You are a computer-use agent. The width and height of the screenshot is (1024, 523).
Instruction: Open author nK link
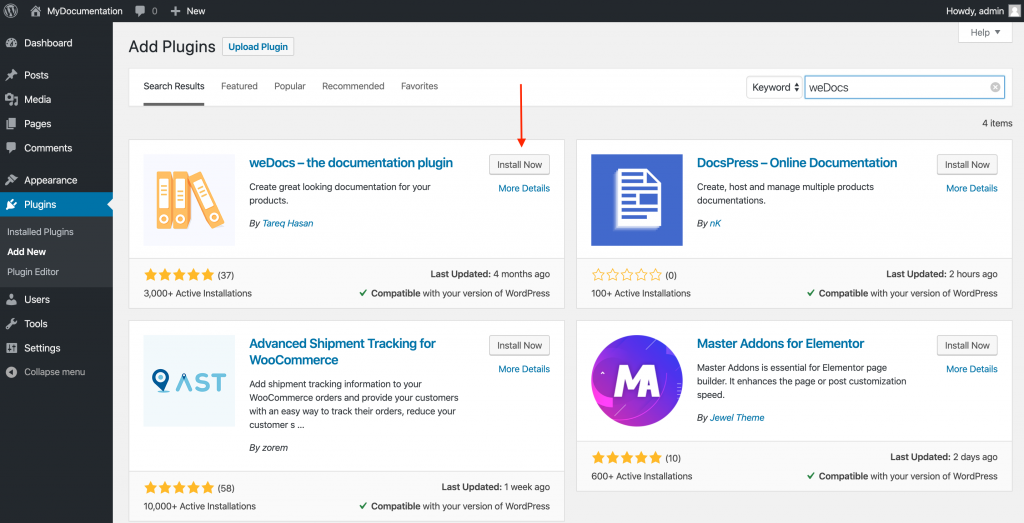tap(715, 223)
